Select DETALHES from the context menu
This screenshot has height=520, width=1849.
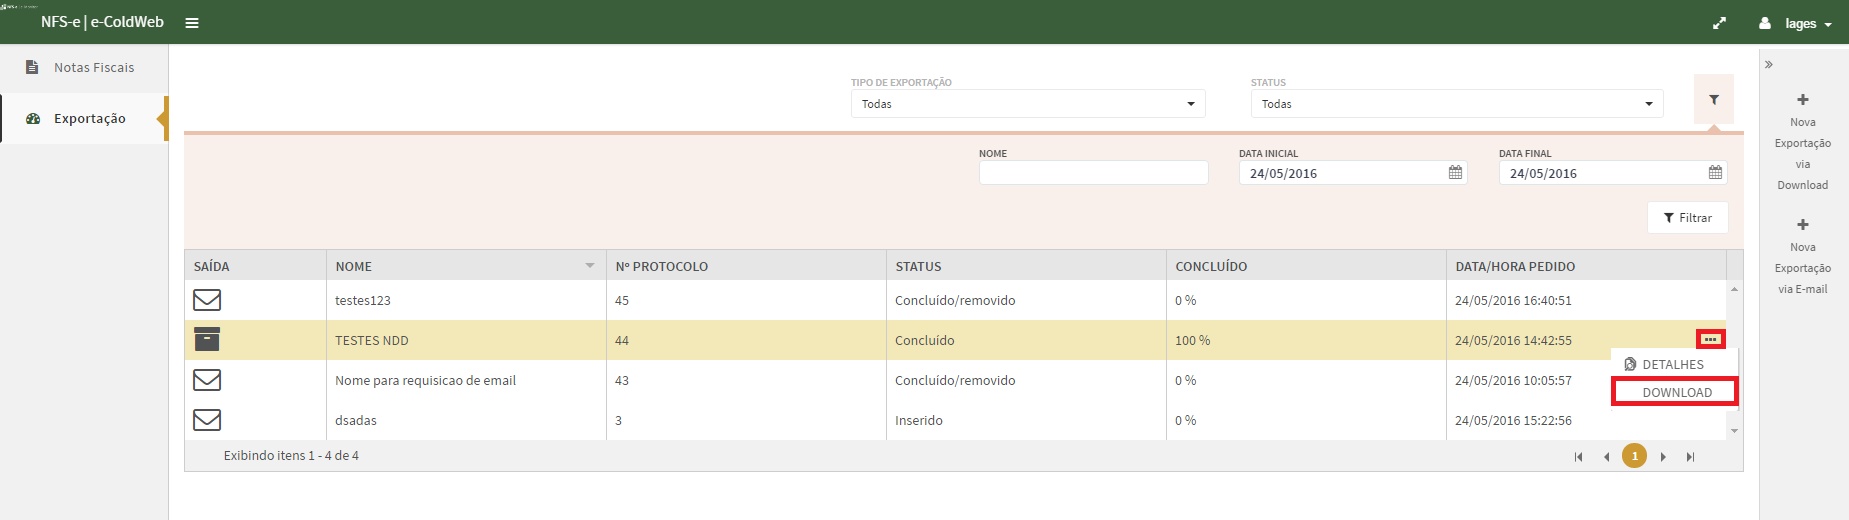[1672, 365]
